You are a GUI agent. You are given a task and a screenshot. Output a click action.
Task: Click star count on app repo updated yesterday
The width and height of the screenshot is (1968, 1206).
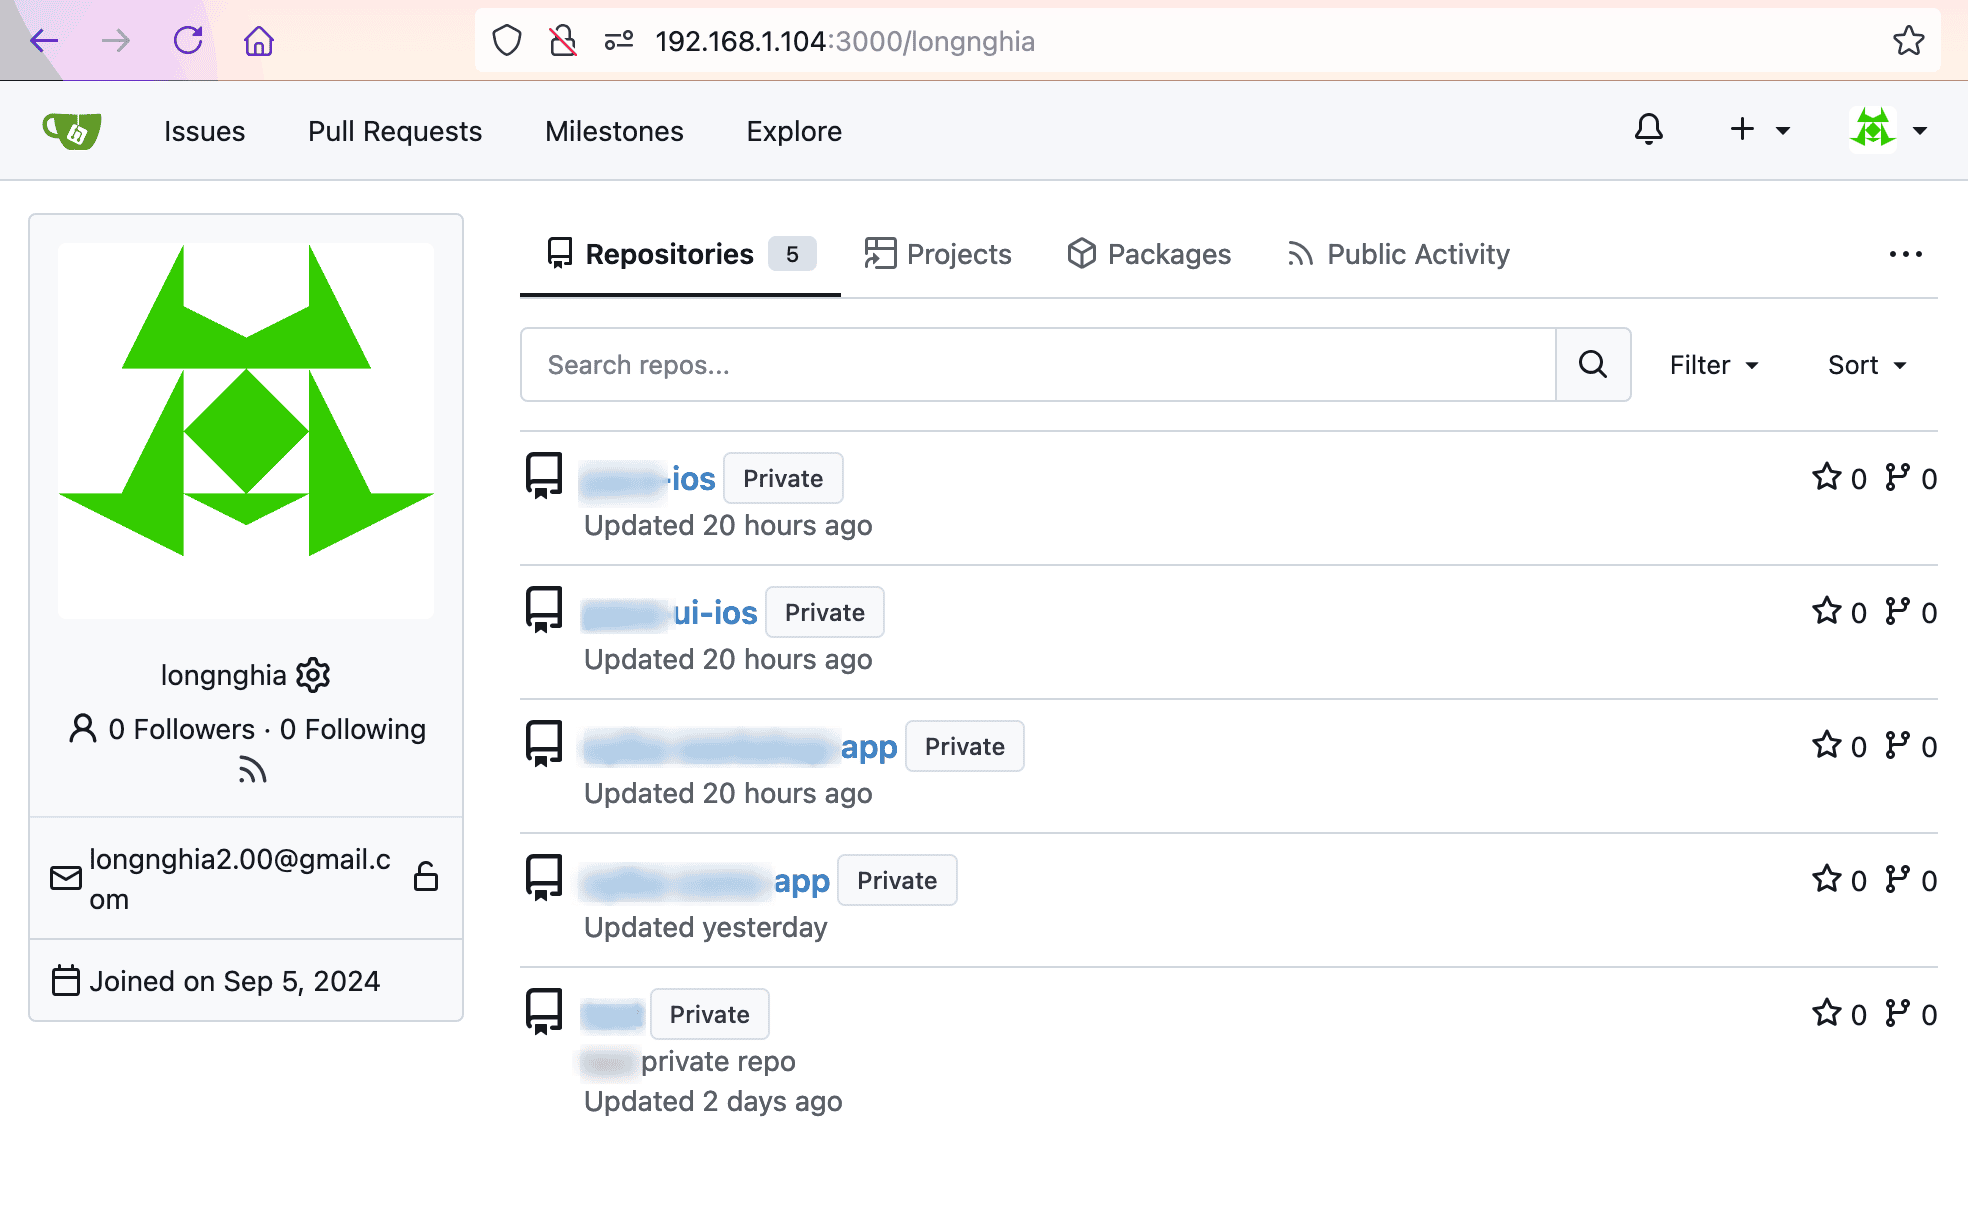pos(1839,880)
